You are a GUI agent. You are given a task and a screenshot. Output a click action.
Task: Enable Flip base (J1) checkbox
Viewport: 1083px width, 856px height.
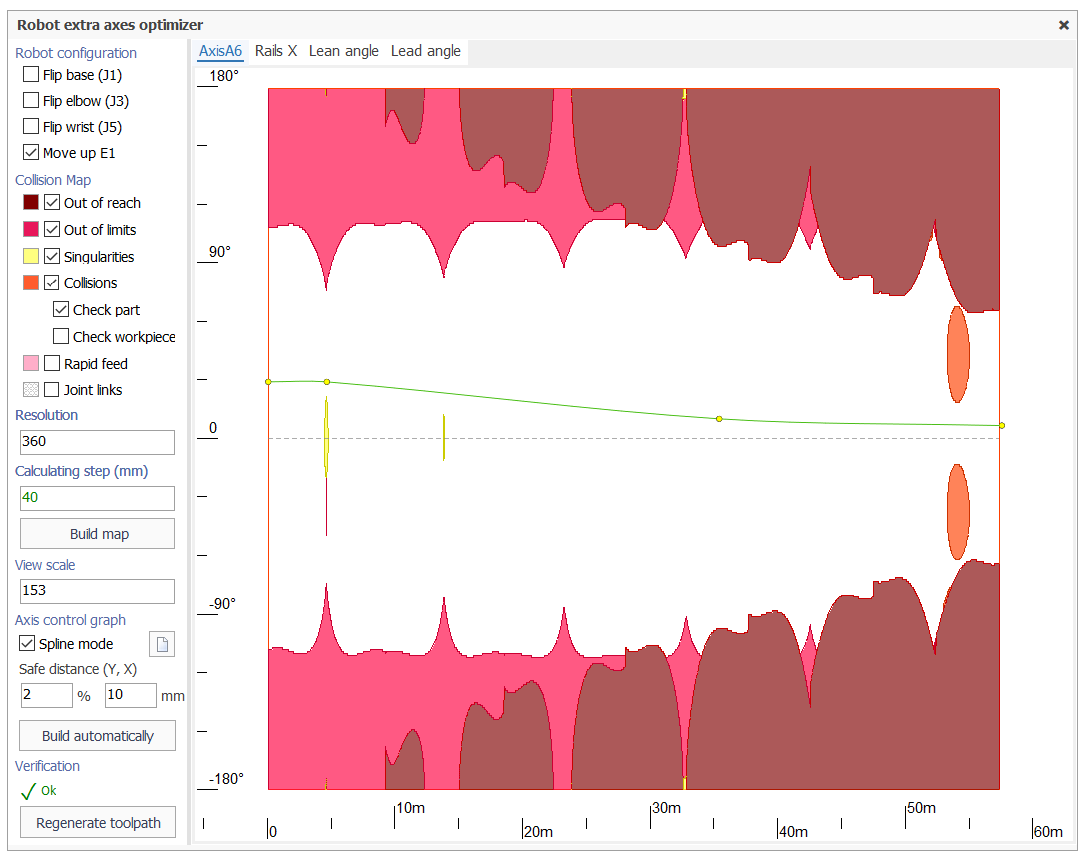(x=31, y=75)
